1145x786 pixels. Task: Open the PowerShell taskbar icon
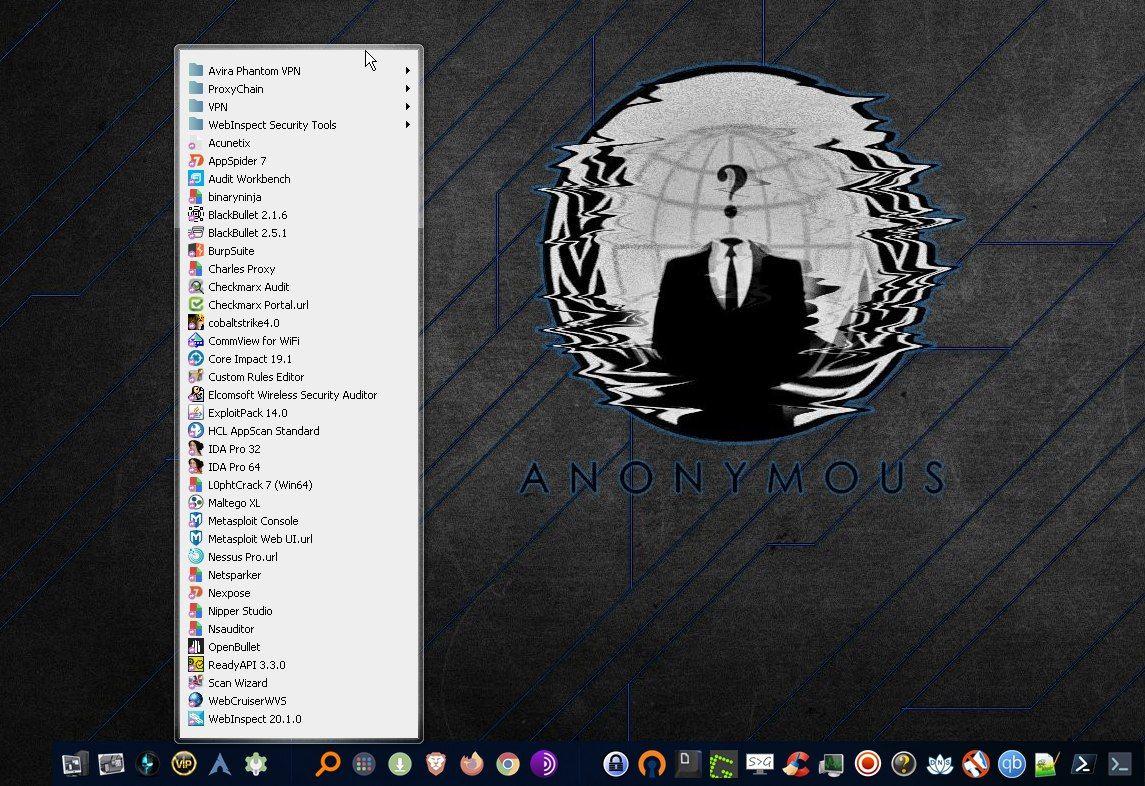click(1084, 764)
